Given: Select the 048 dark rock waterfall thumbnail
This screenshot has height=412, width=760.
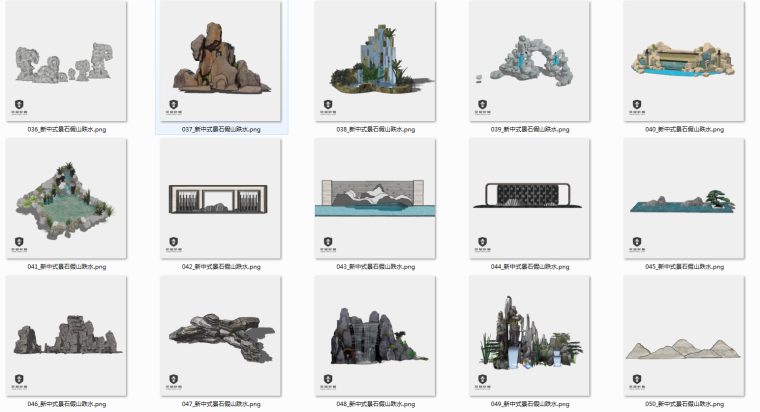Looking at the screenshot, I should click(375, 336).
